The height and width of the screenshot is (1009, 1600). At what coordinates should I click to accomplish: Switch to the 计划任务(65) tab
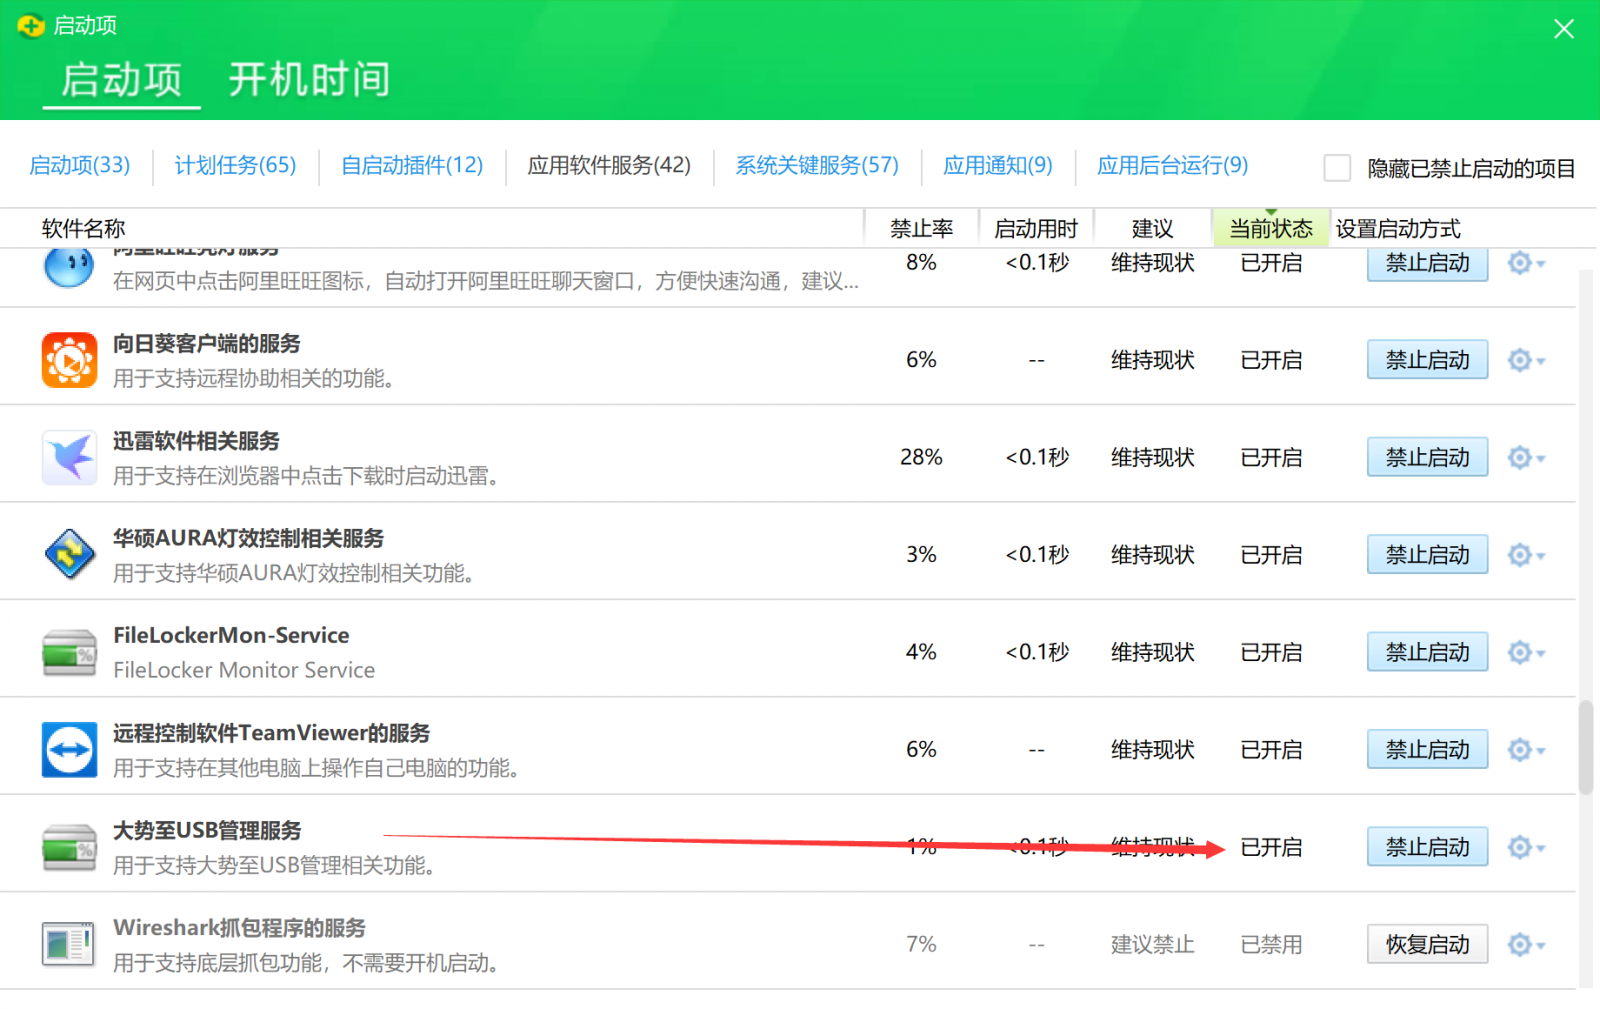click(236, 165)
